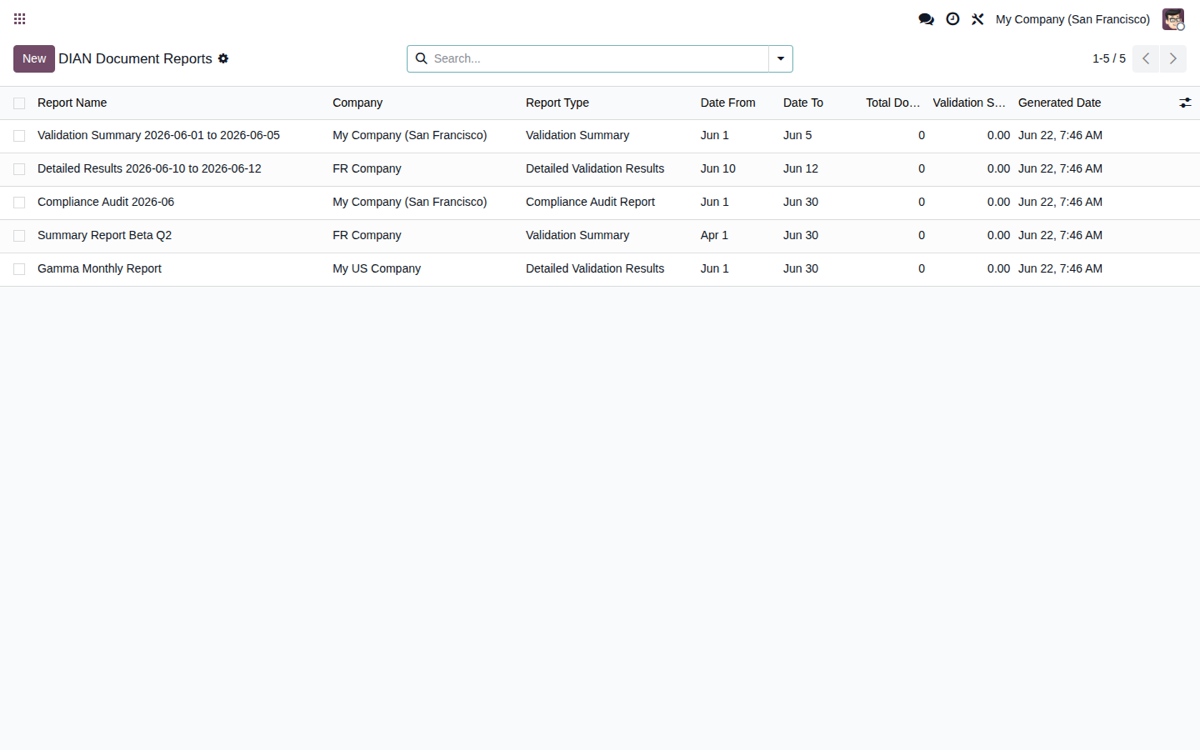Toggle the select-all header checkbox
The image size is (1200, 750).
(19, 103)
